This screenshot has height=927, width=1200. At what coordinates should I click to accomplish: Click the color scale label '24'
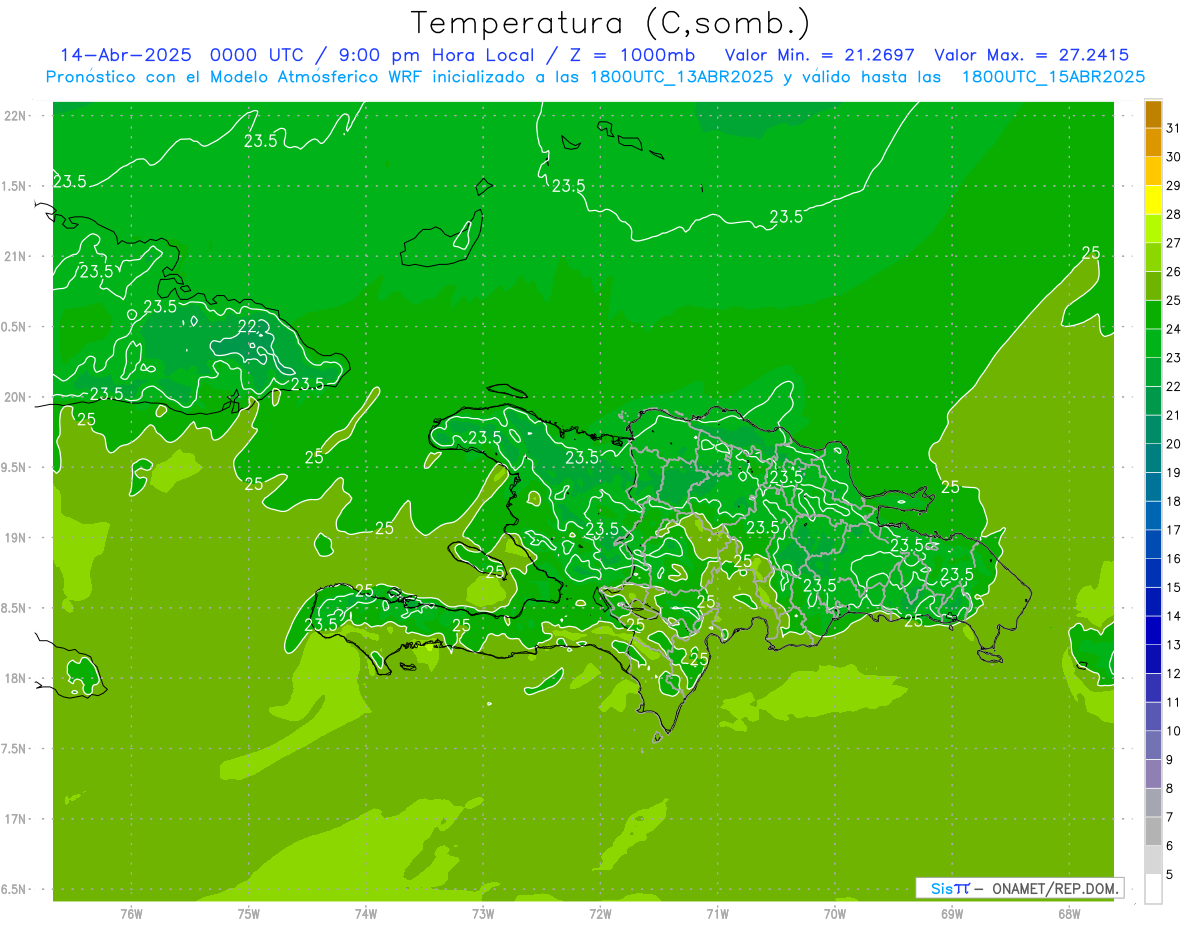coord(1174,329)
